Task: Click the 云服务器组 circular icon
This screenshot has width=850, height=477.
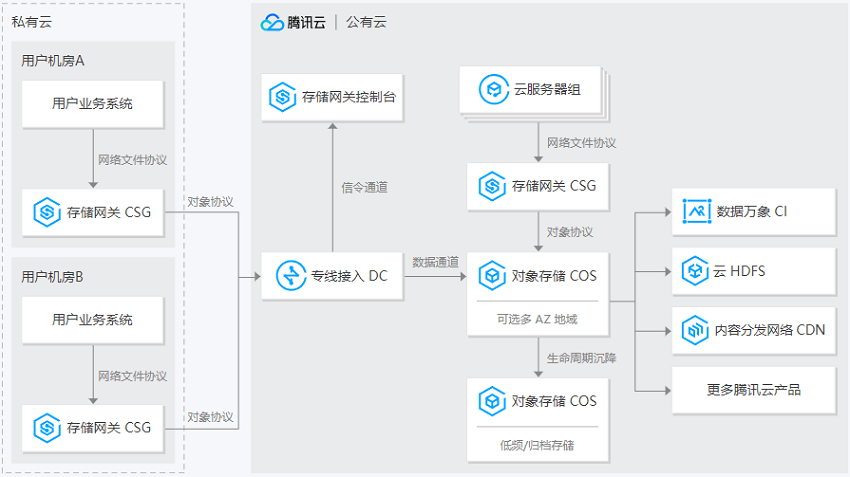Action: point(494,89)
